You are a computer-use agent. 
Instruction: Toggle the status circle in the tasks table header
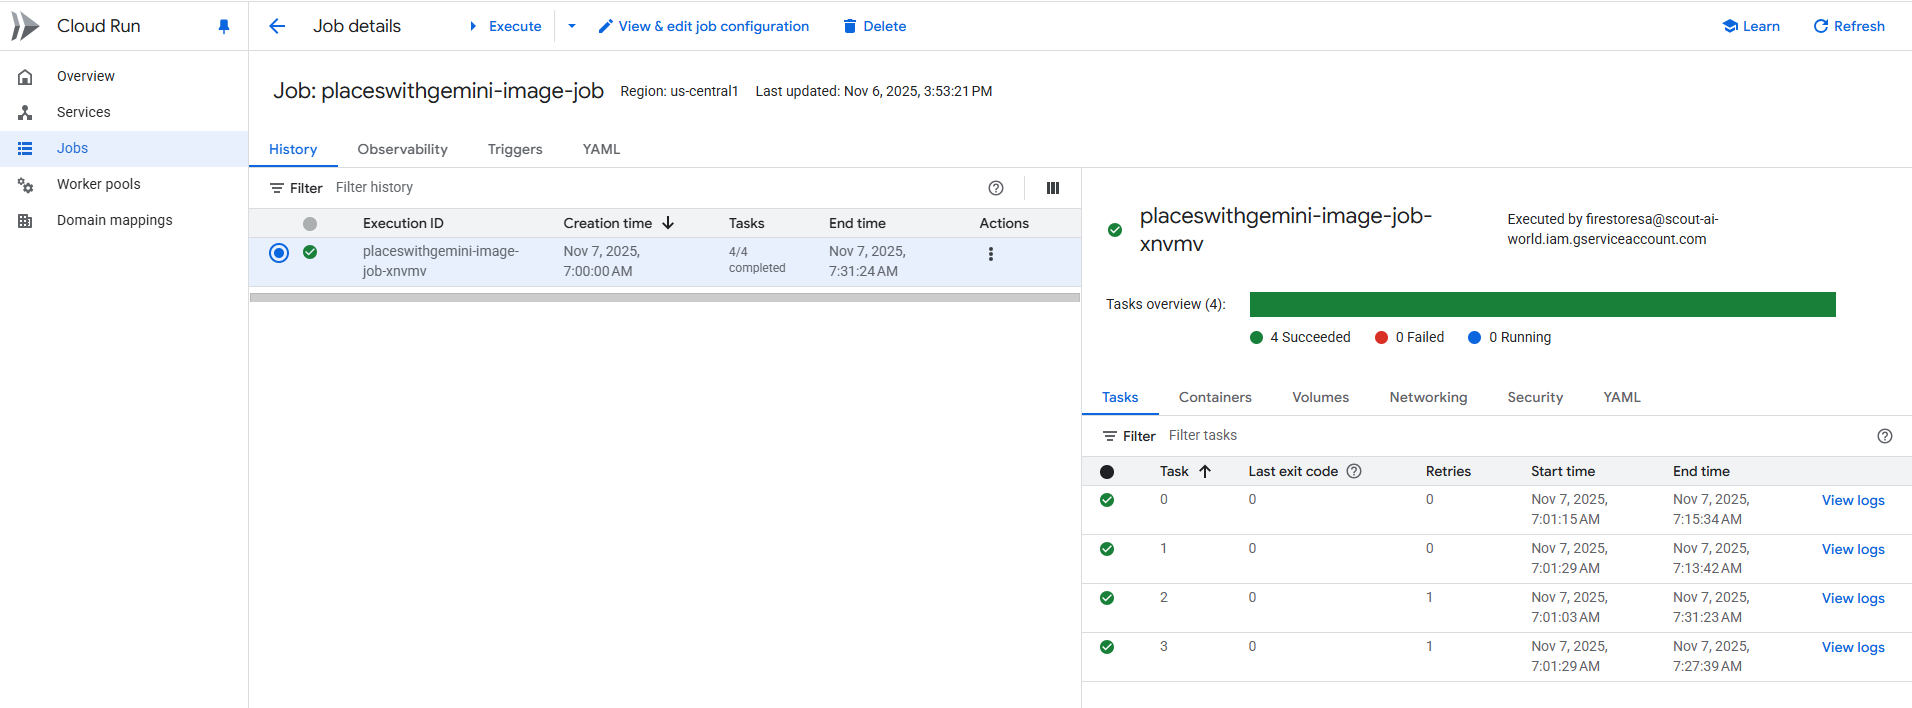1106,472
